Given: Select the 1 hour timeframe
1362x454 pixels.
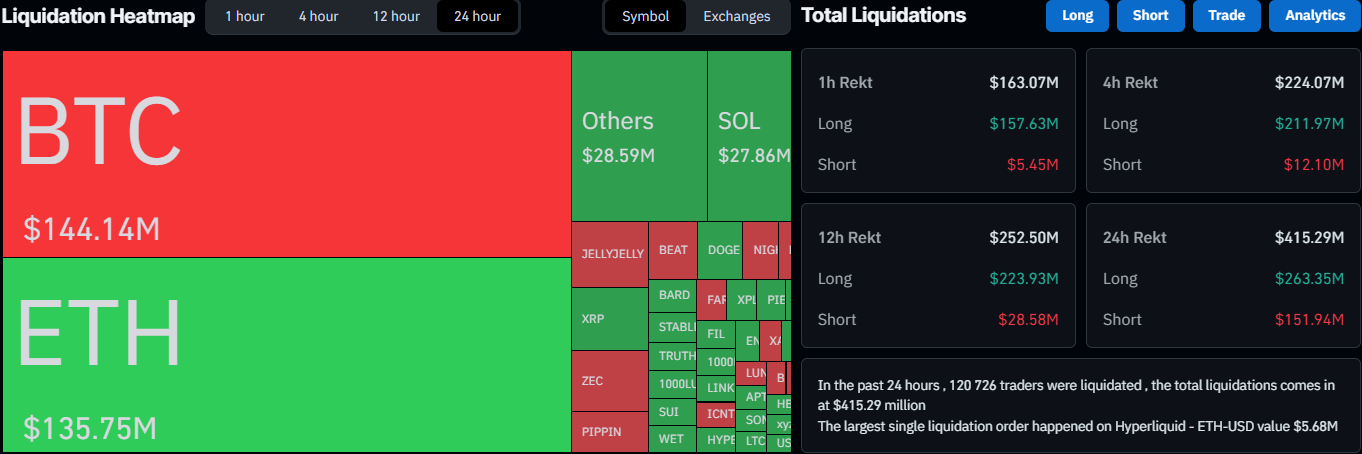Looking at the screenshot, I should click(244, 16).
